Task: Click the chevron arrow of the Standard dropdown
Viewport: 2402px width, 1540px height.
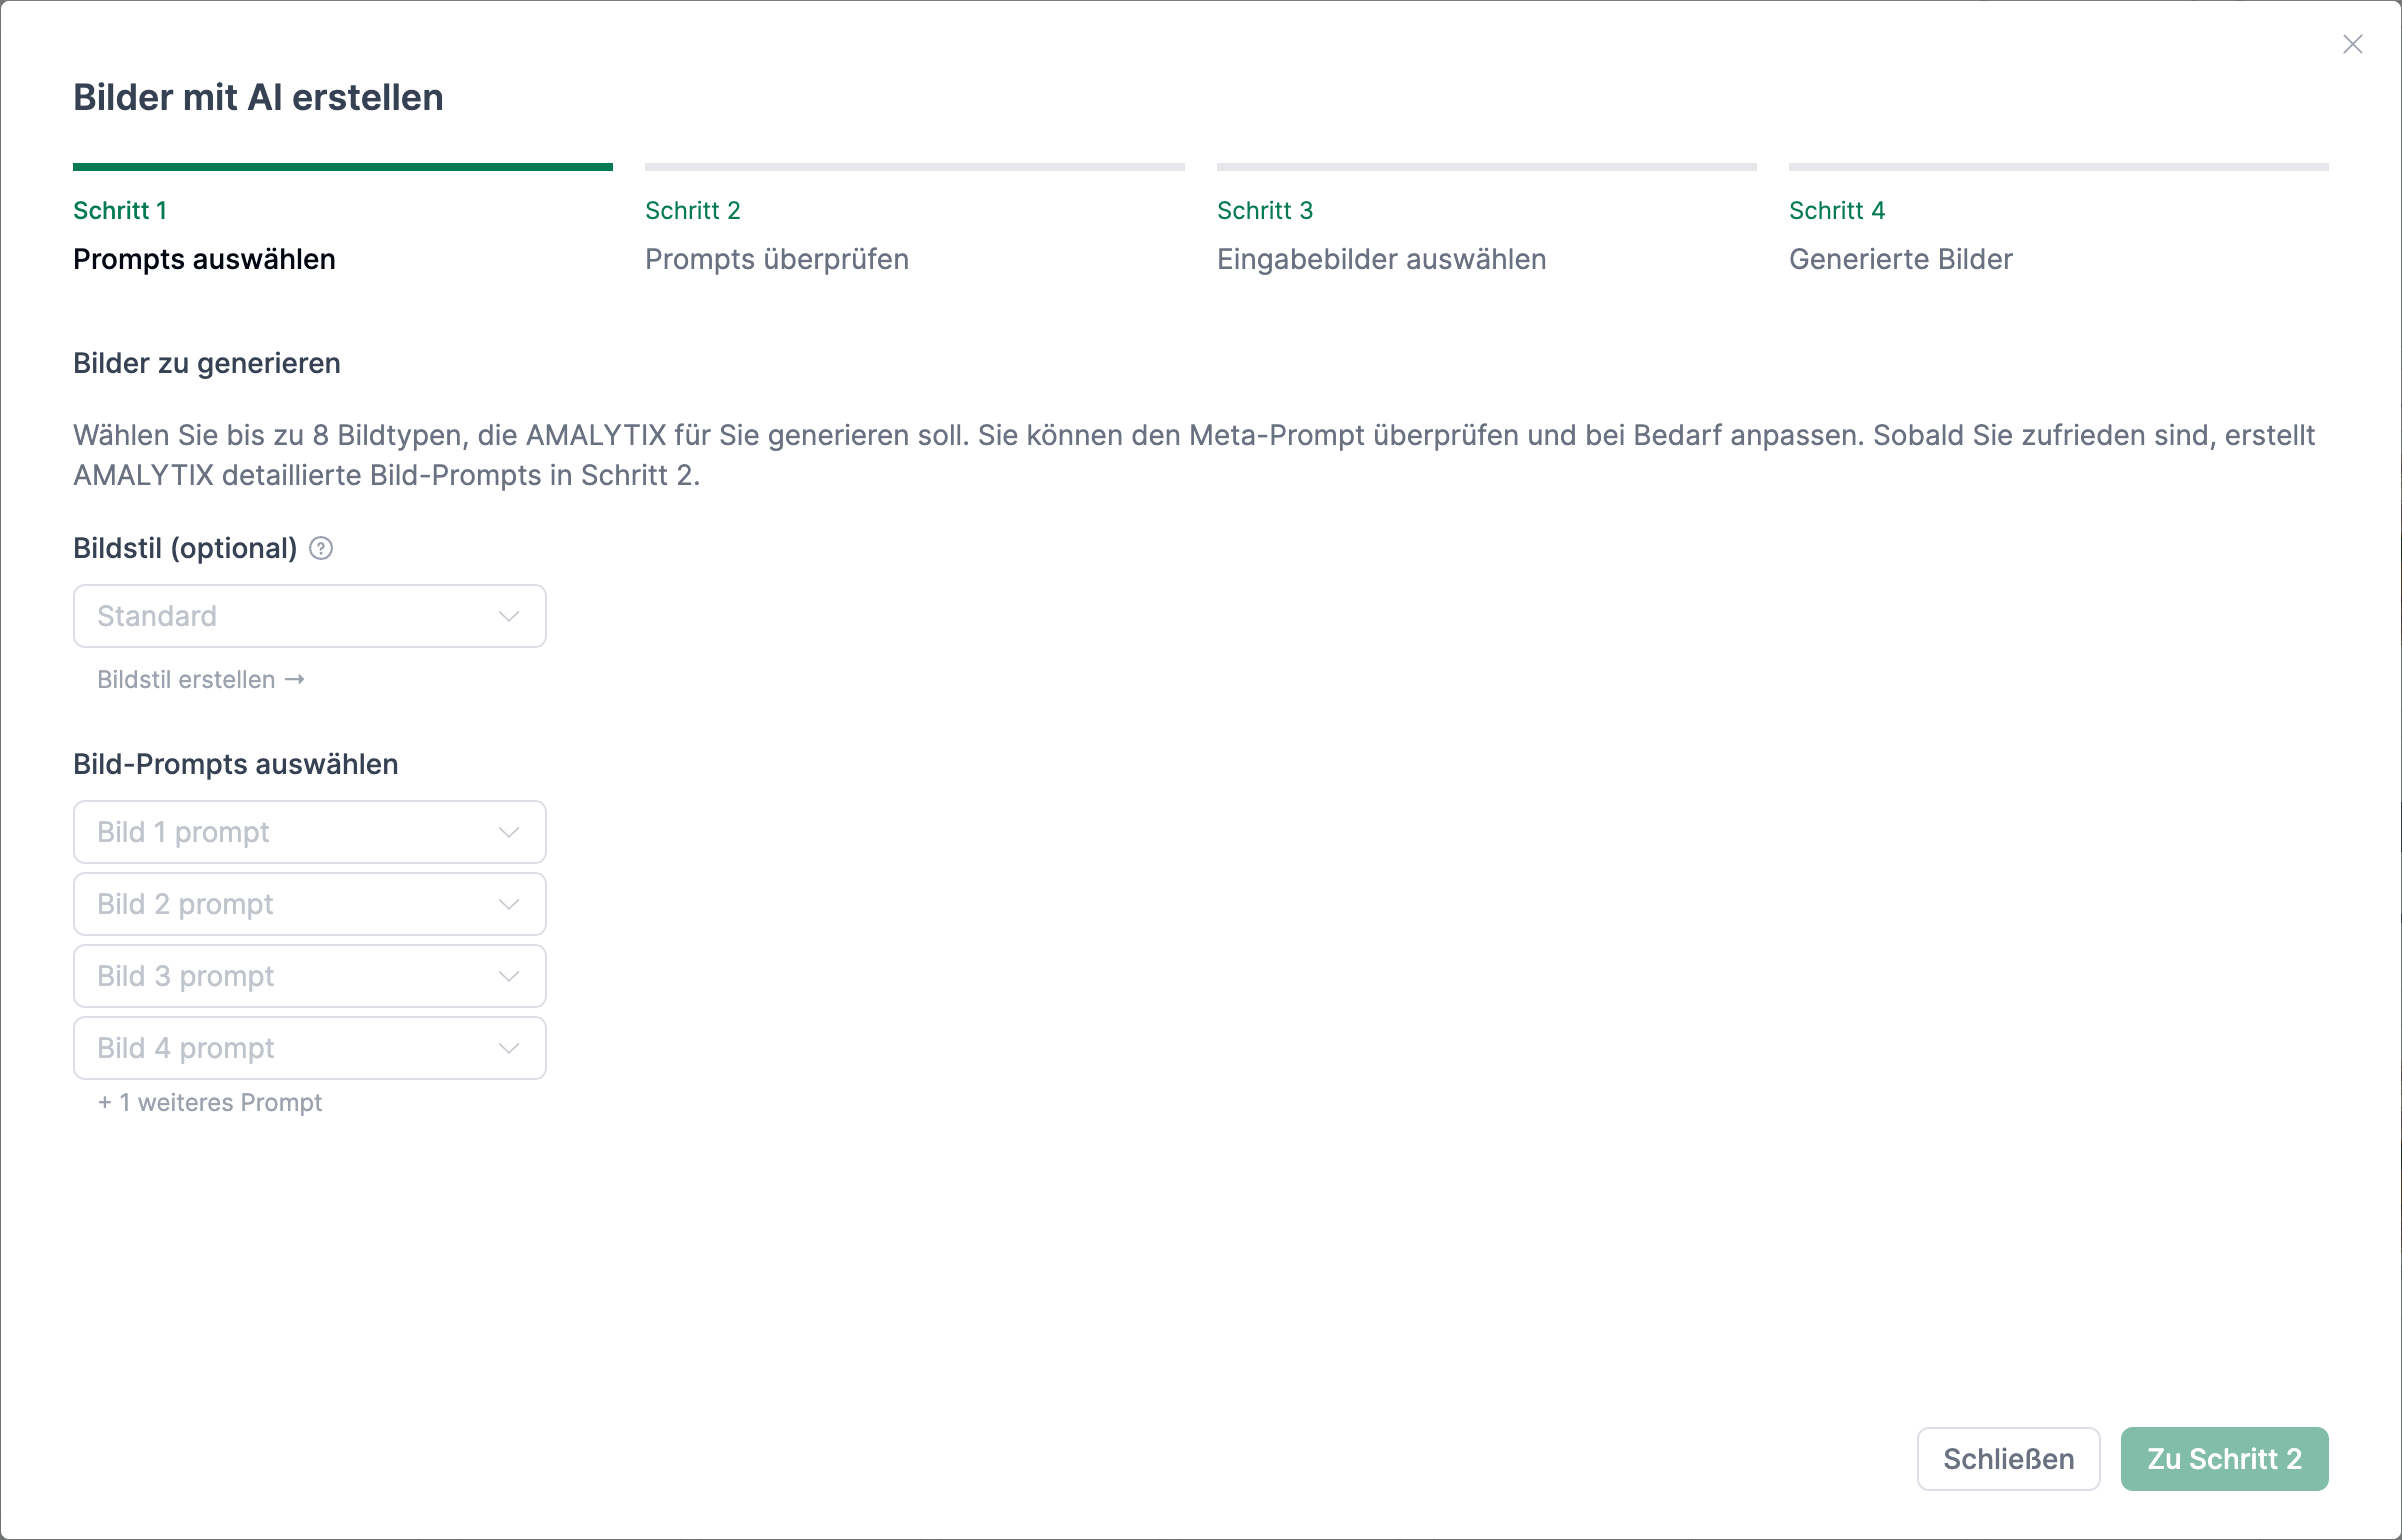Action: pos(509,616)
